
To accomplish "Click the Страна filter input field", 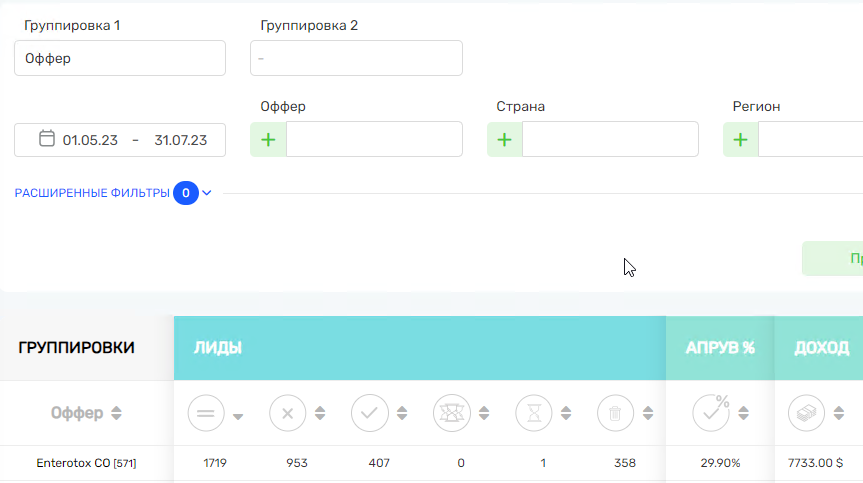I will click(610, 140).
